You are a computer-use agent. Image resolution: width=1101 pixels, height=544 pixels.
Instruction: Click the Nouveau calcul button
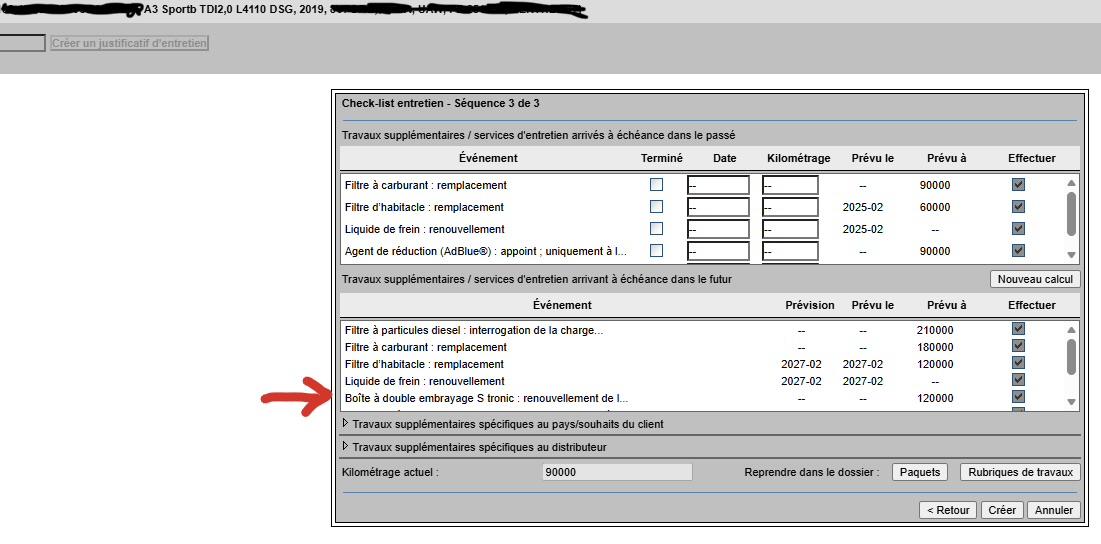point(1034,279)
